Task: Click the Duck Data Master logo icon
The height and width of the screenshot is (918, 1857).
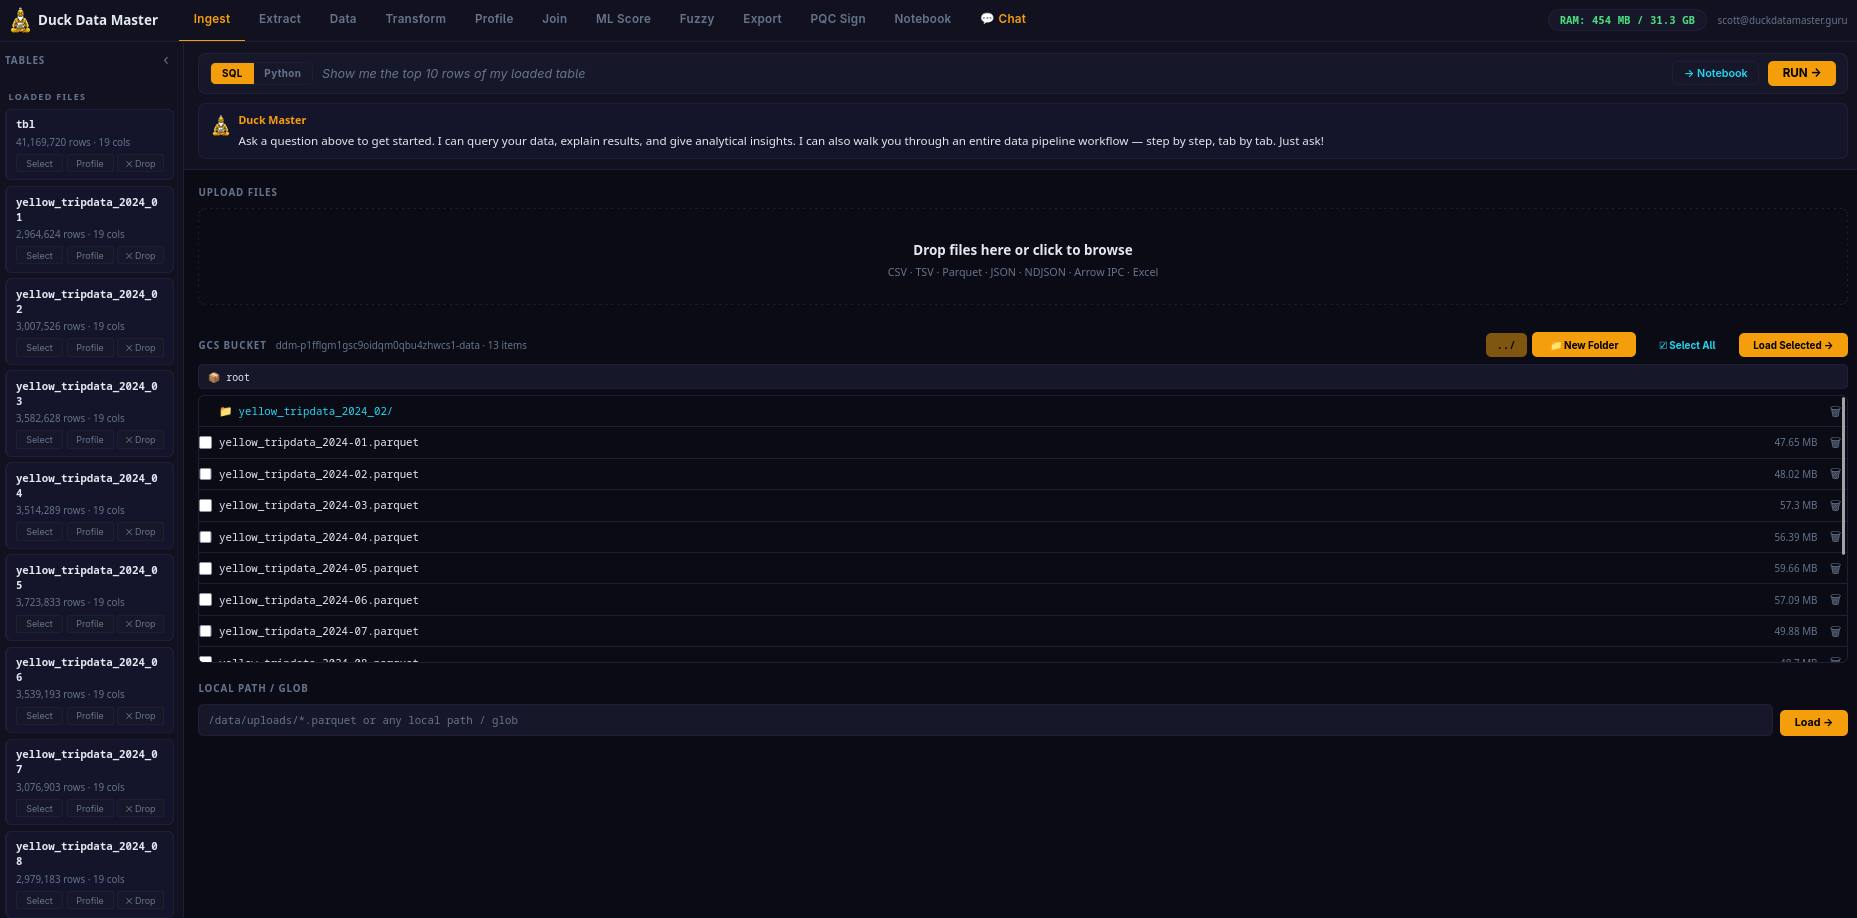Action: 20,20
